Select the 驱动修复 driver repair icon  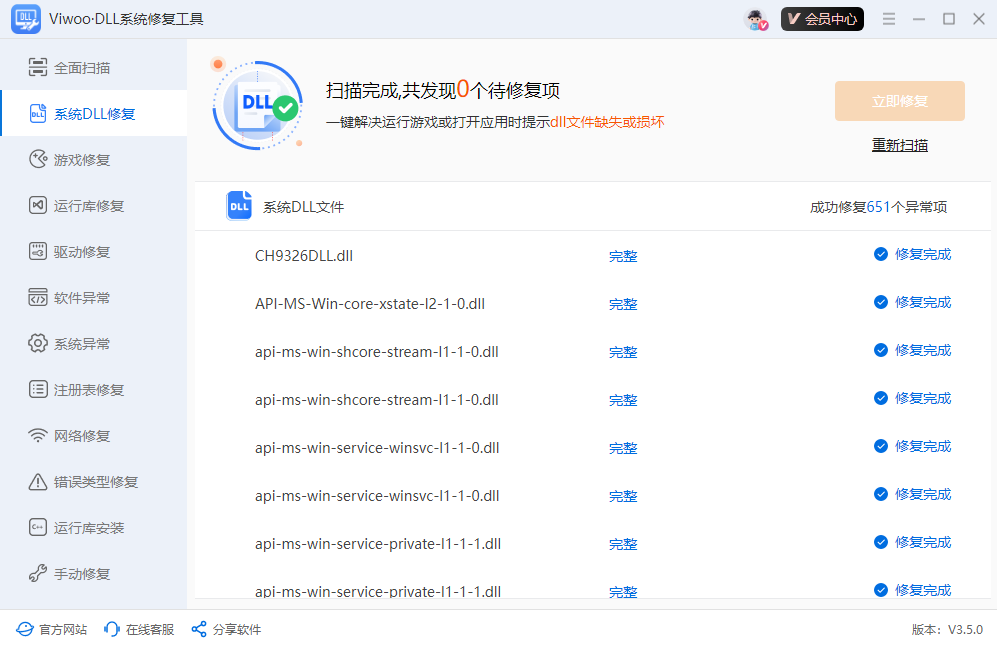38,251
